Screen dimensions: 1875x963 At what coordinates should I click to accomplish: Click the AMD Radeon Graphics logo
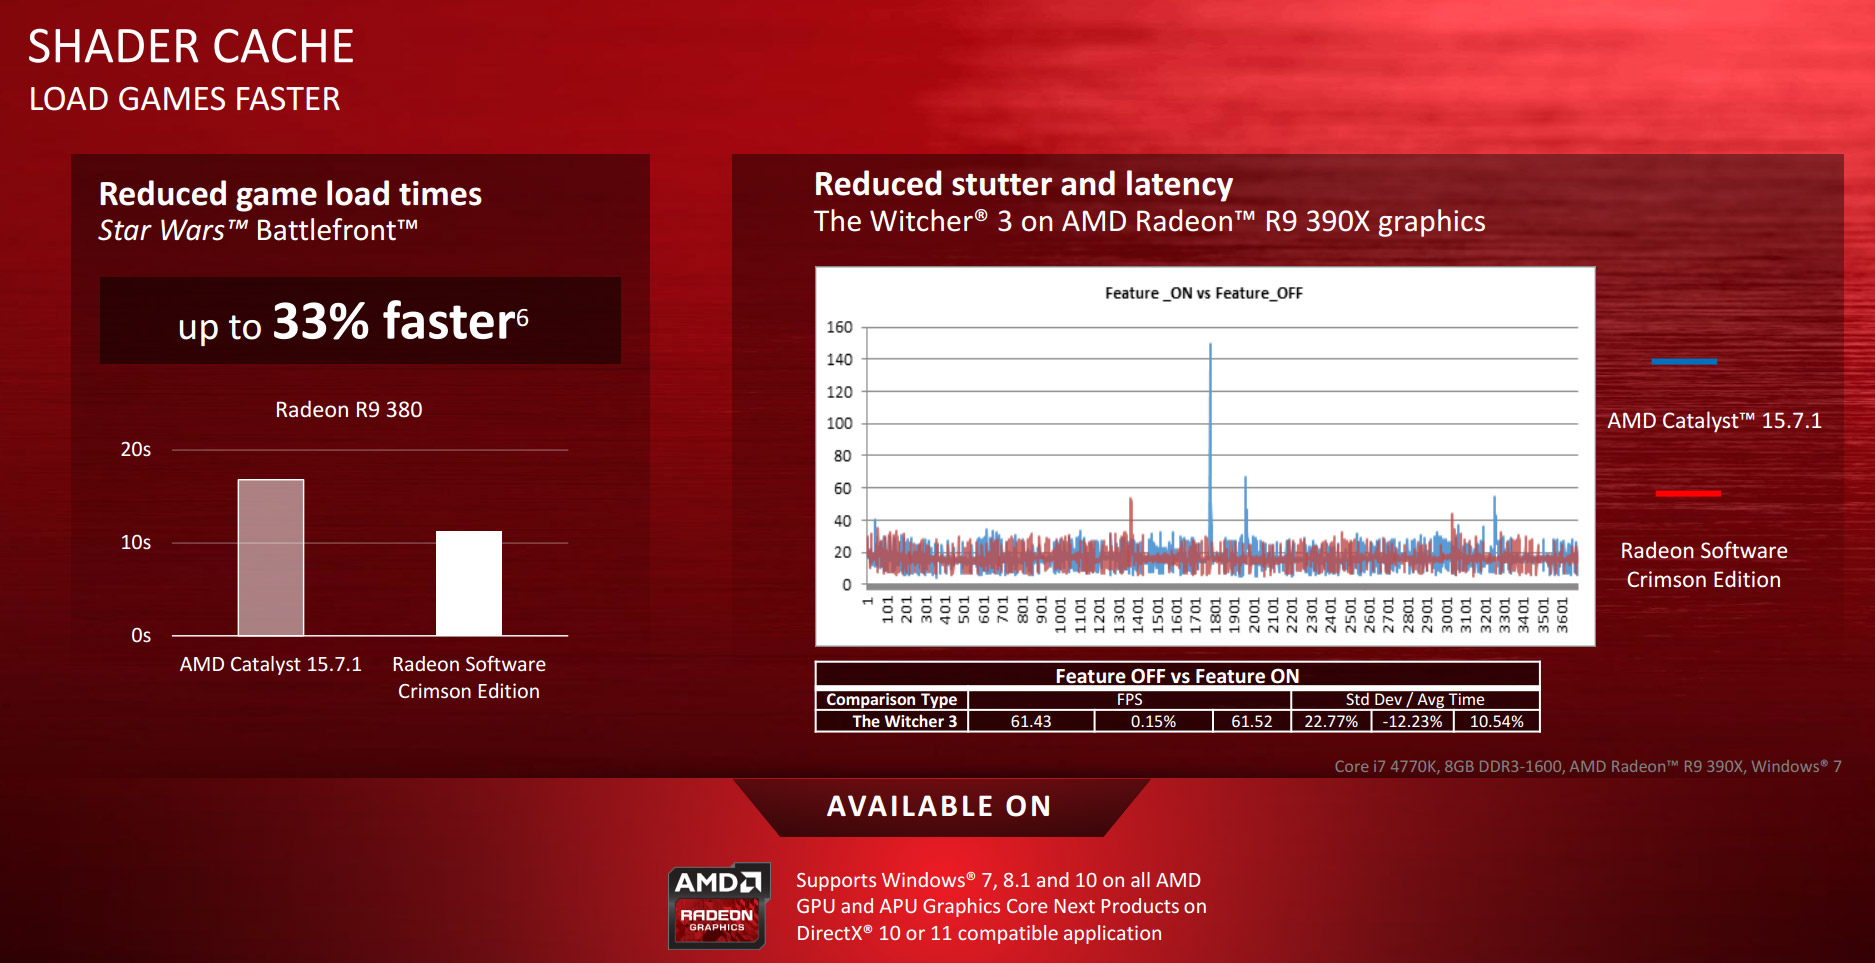[x=719, y=905]
